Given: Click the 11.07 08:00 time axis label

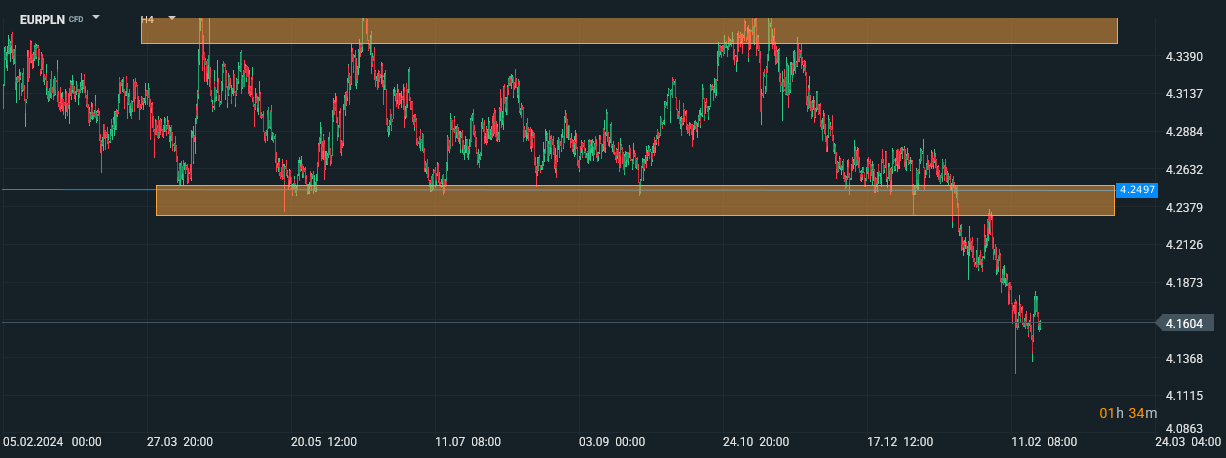Looking at the screenshot, I should click(x=468, y=441).
